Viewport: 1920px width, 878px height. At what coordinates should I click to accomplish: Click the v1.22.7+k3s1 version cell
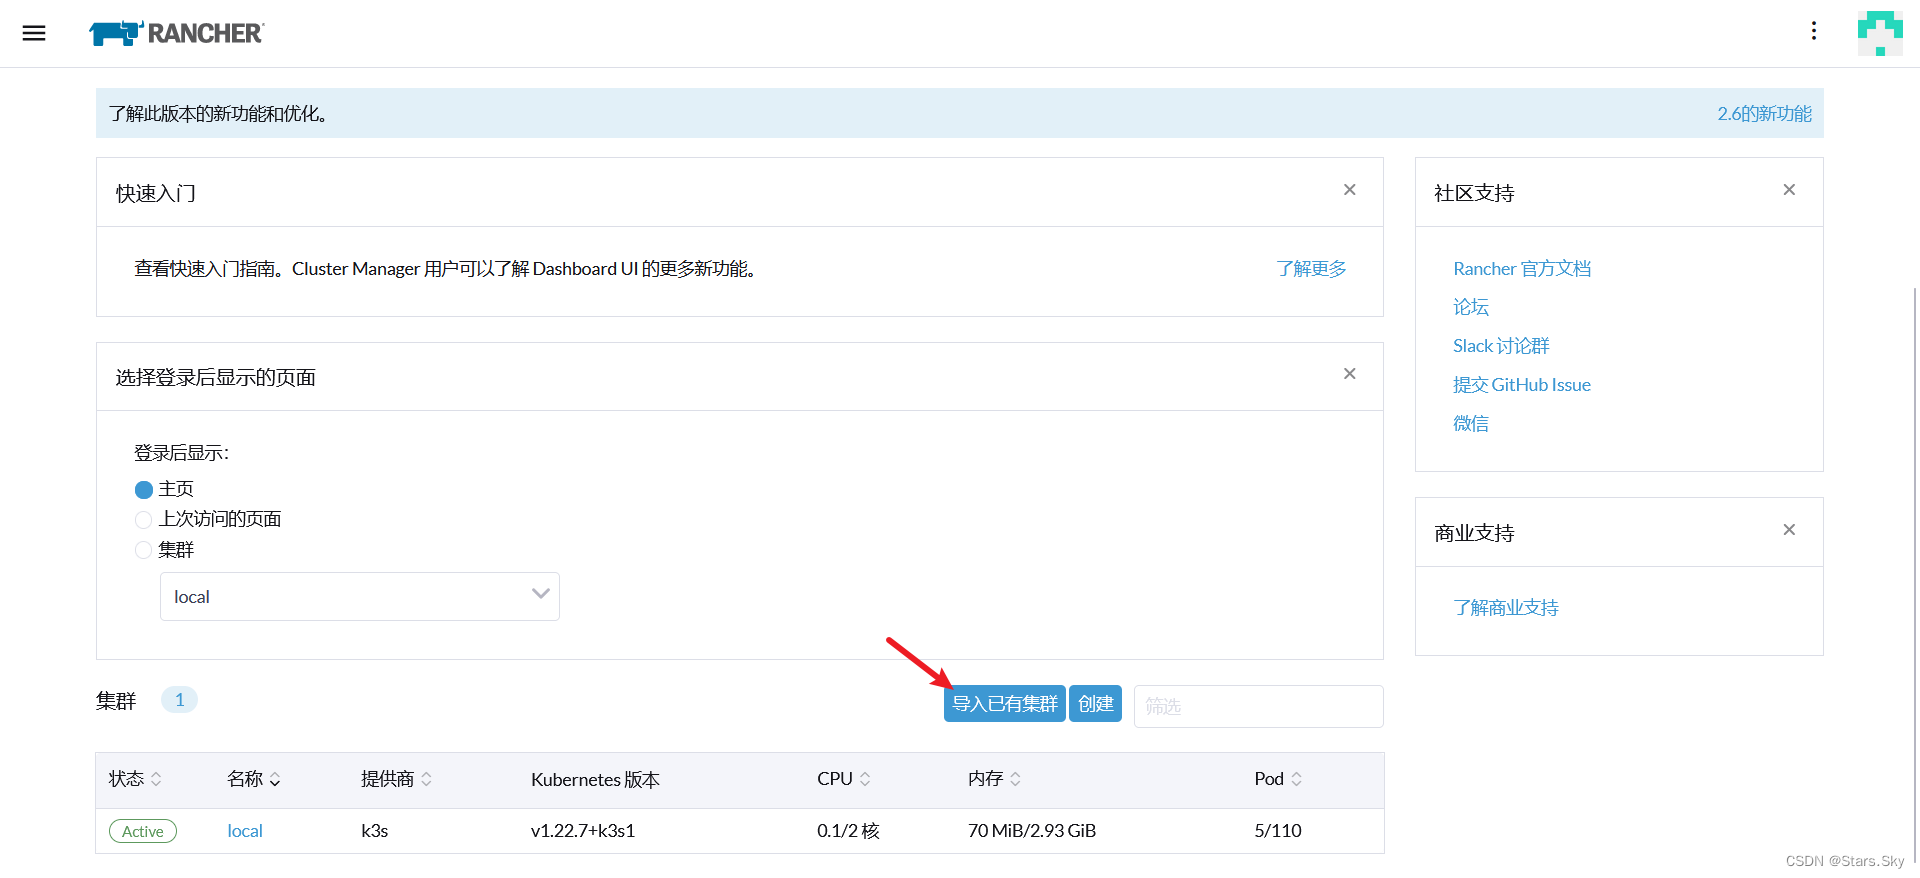[583, 831]
